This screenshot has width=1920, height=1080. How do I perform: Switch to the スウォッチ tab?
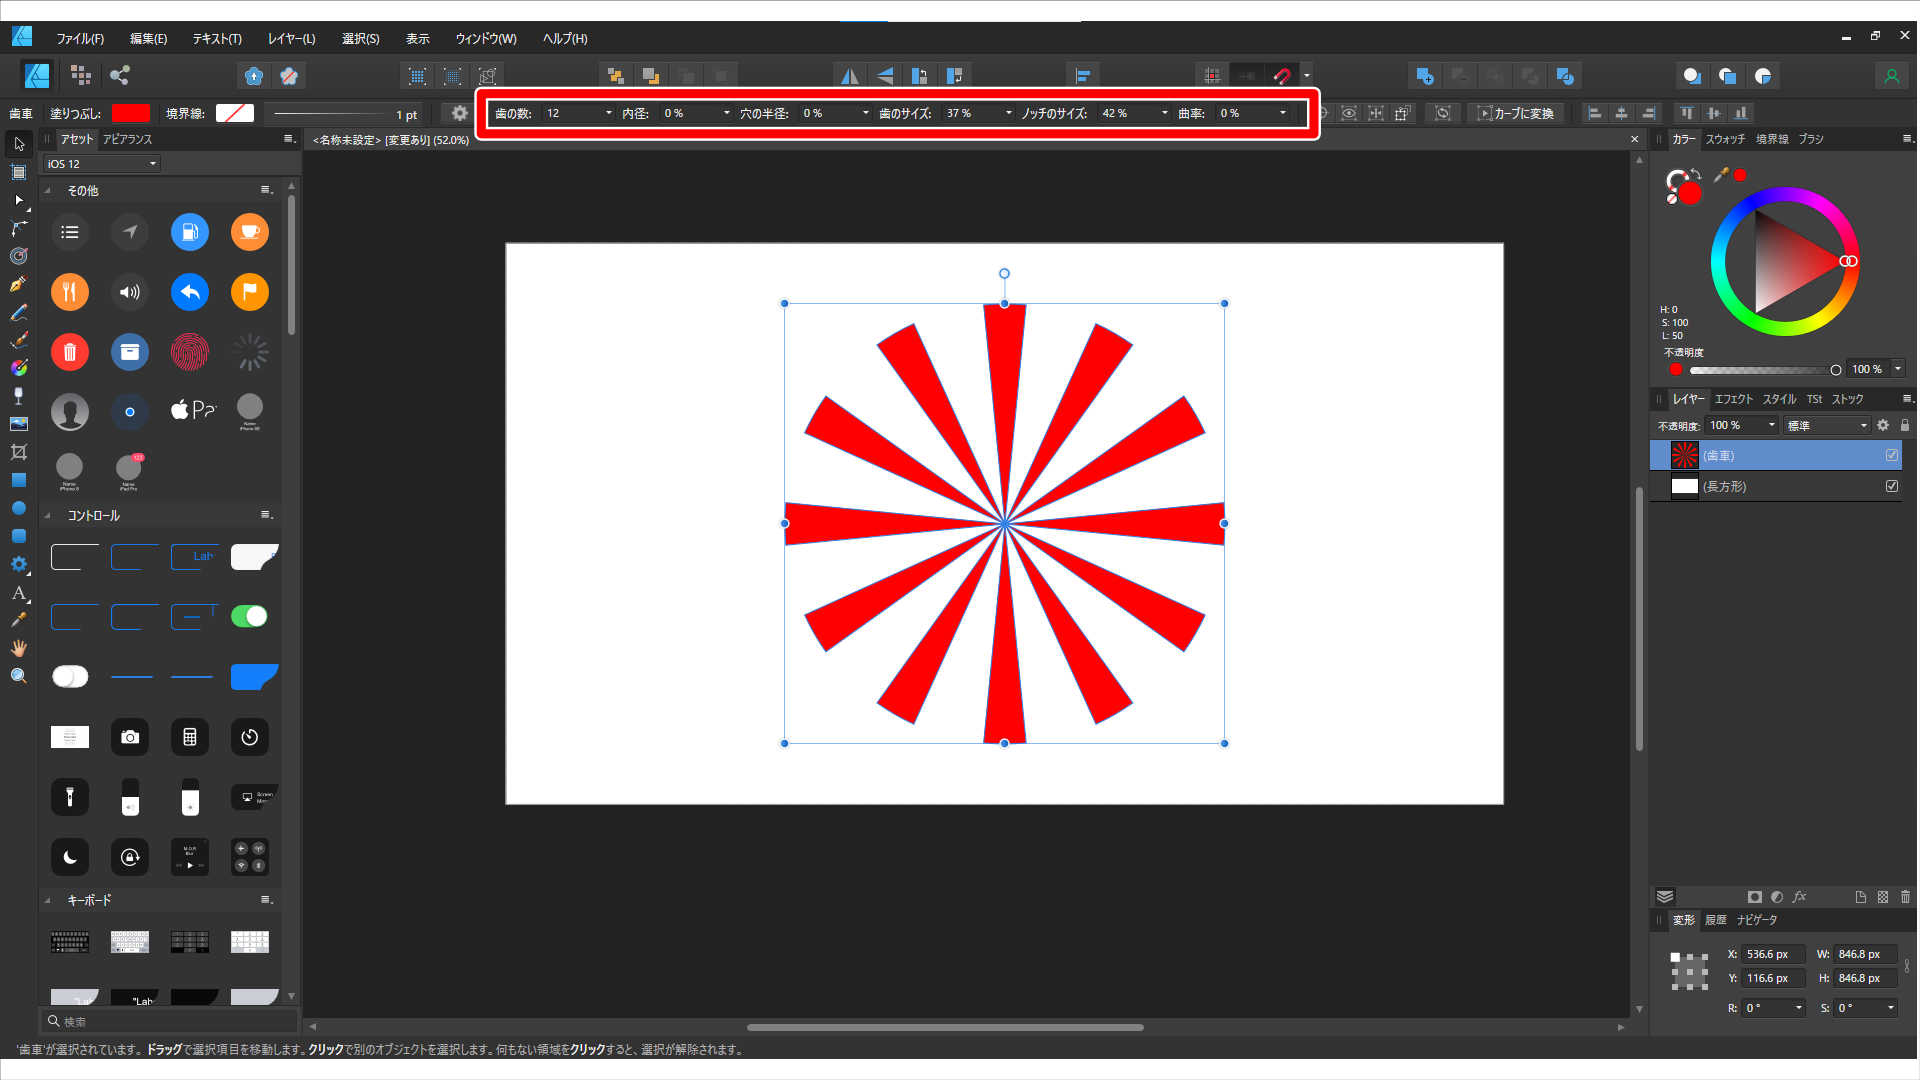(x=1724, y=140)
